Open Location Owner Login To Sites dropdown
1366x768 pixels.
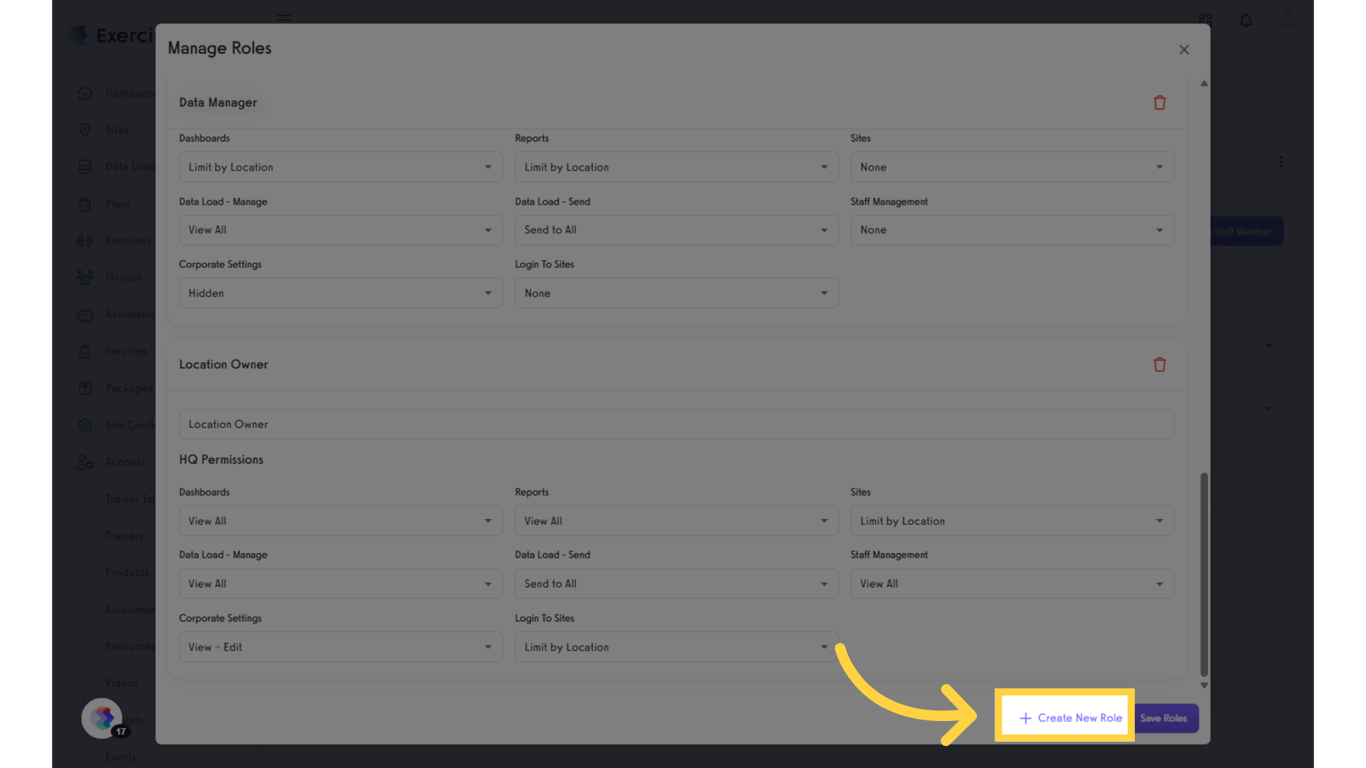pyautogui.click(x=676, y=647)
